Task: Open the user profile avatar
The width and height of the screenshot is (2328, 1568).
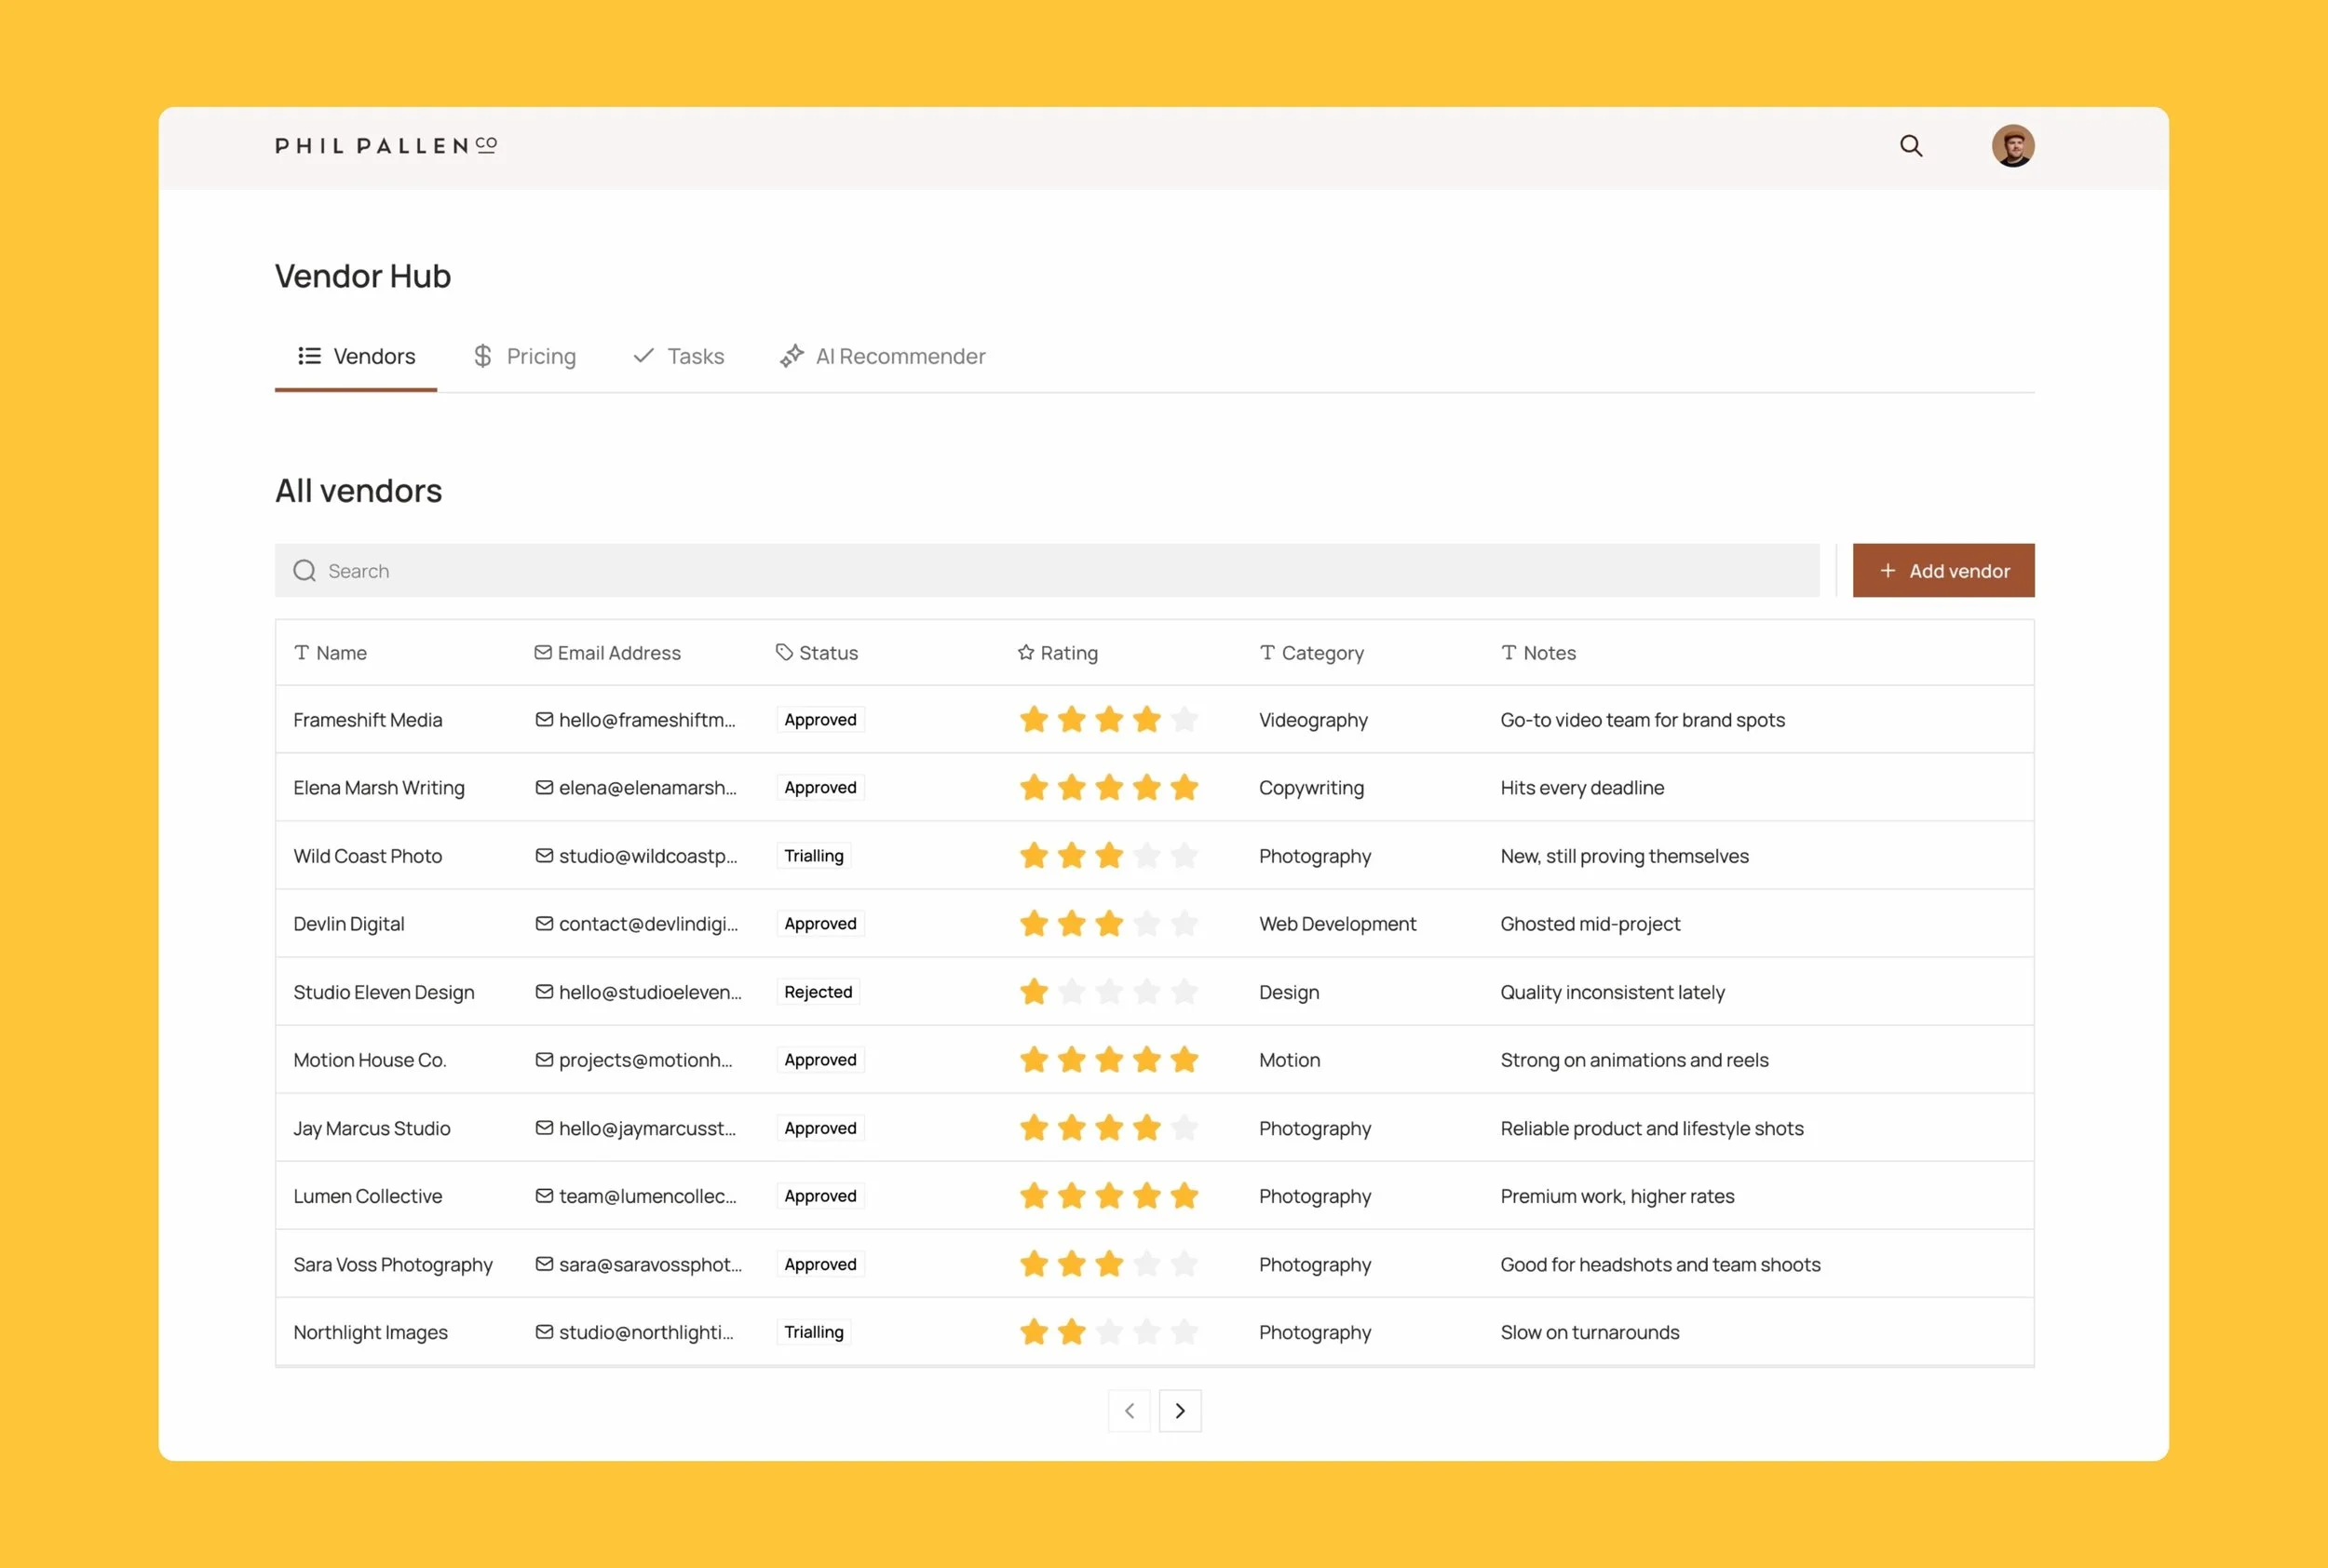Action: coord(2012,146)
